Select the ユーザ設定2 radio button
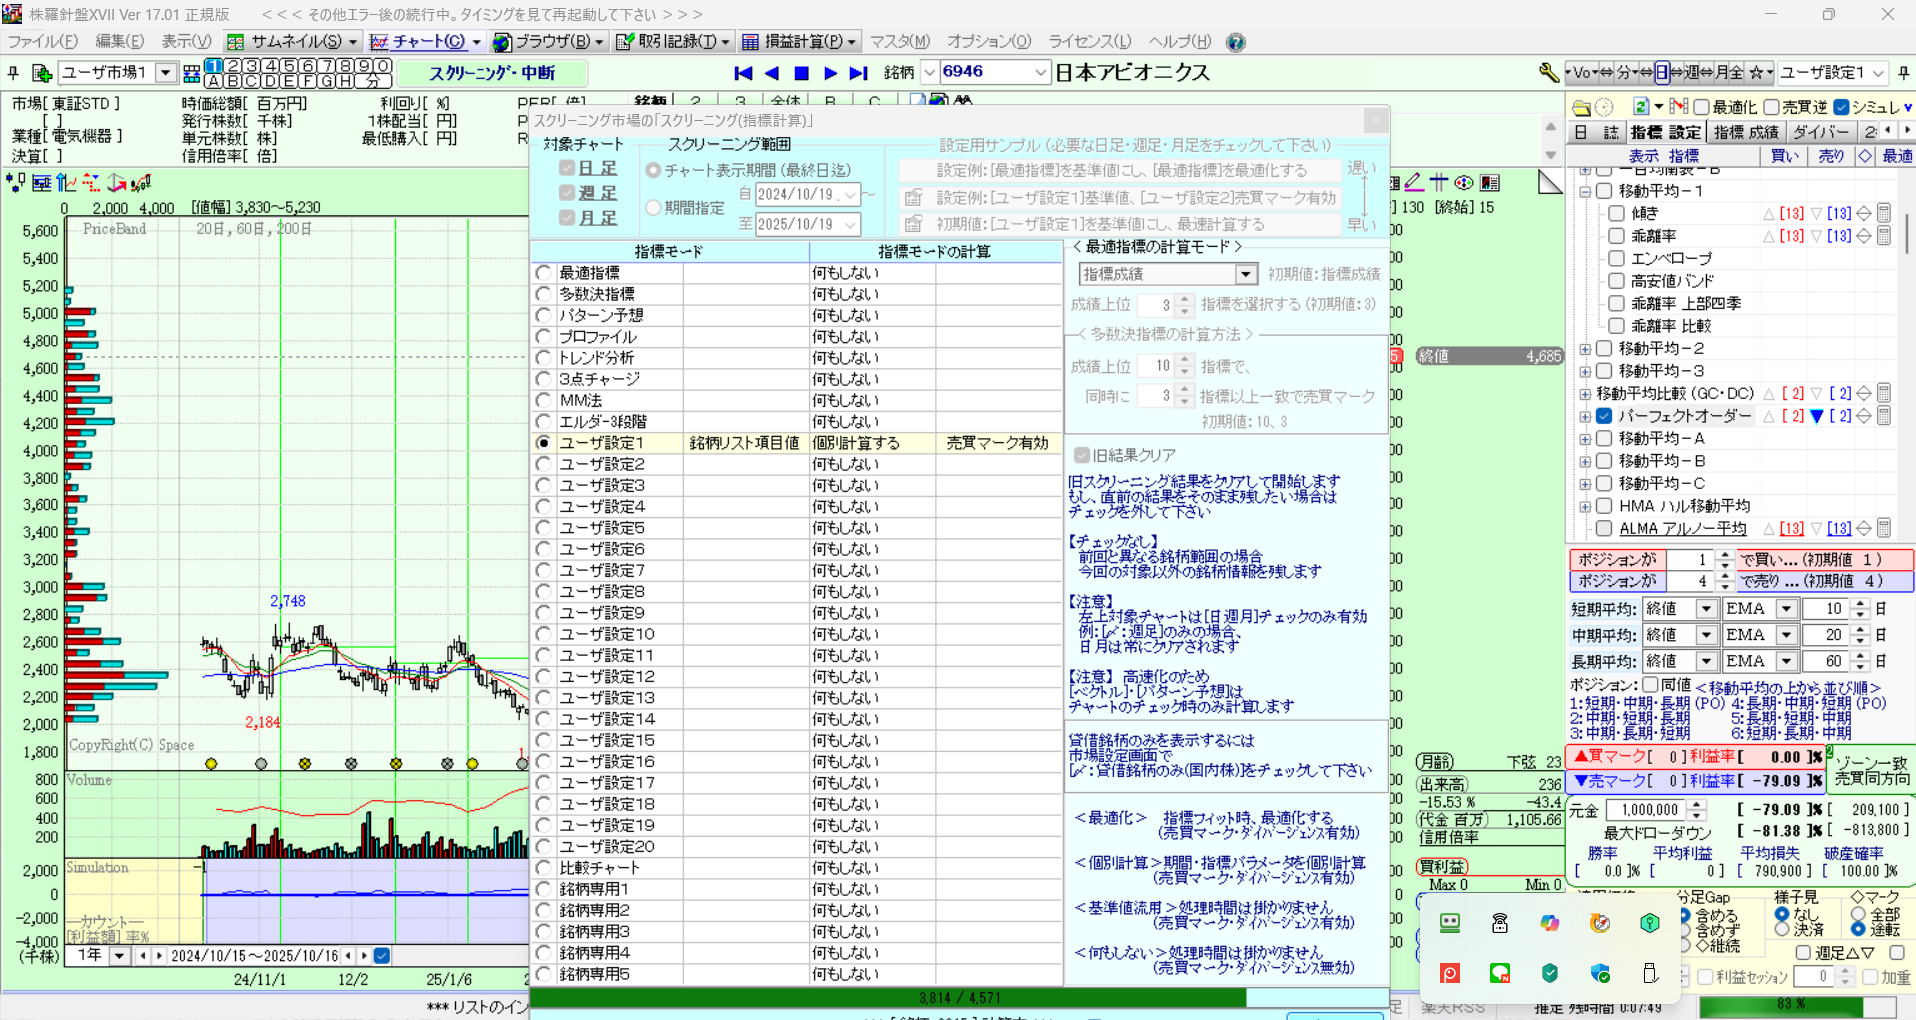This screenshot has height=1020, width=1916. (543, 464)
